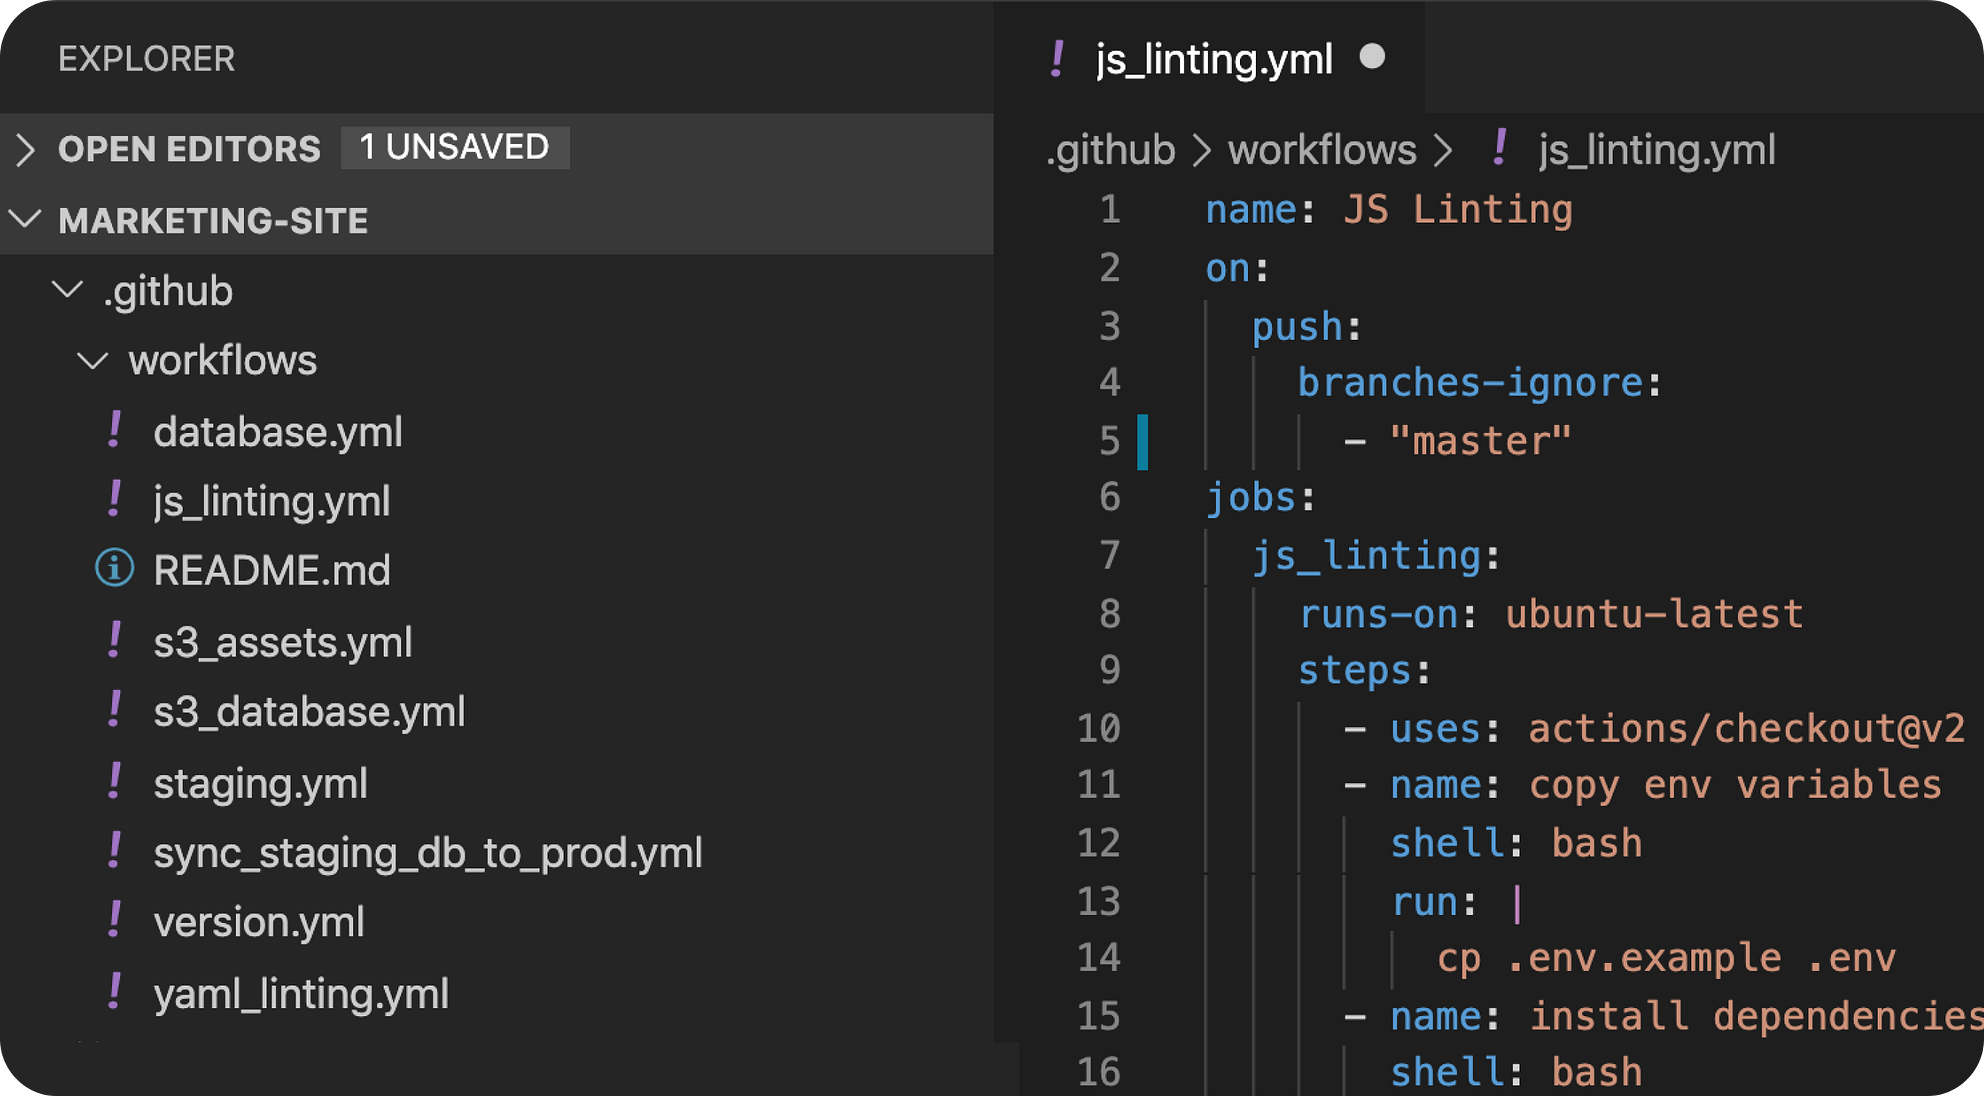
Task: Click the workflows breadcrumb segment
Action: (x=1321, y=150)
